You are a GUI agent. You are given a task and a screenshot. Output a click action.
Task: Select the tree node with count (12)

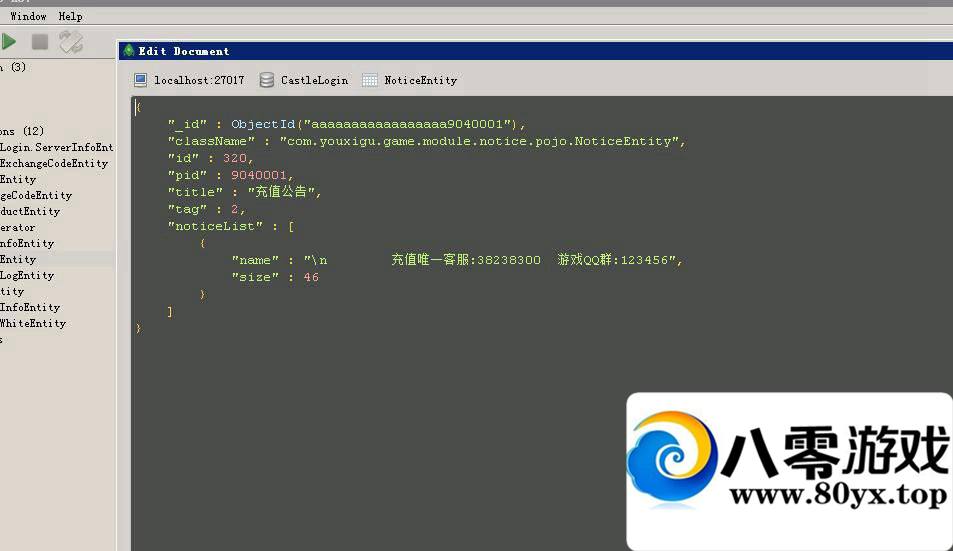coord(20,131)
